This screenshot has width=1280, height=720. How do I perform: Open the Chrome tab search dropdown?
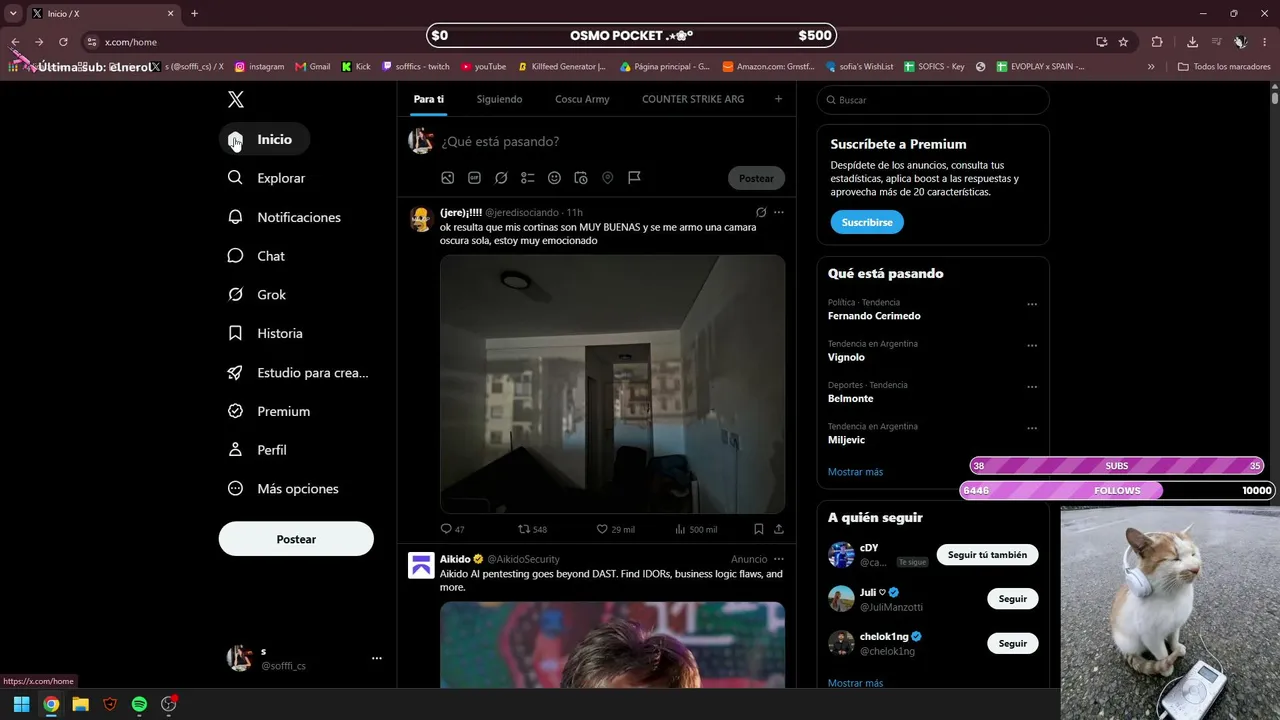(13, 13)
